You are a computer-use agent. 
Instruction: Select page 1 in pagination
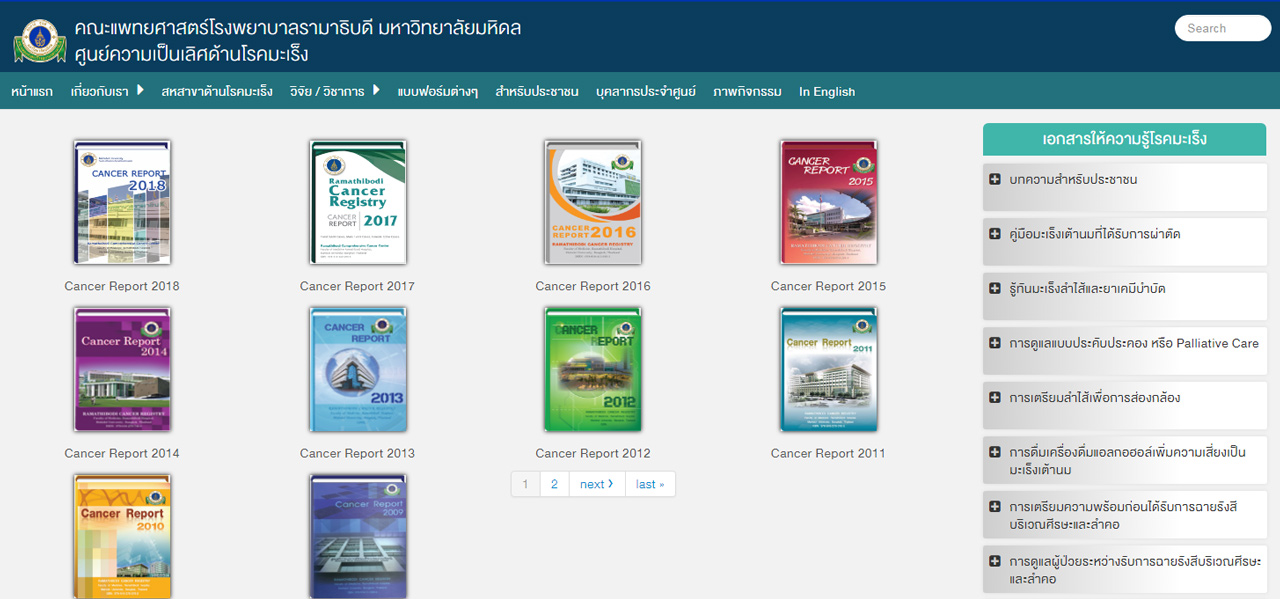point(525,484)
